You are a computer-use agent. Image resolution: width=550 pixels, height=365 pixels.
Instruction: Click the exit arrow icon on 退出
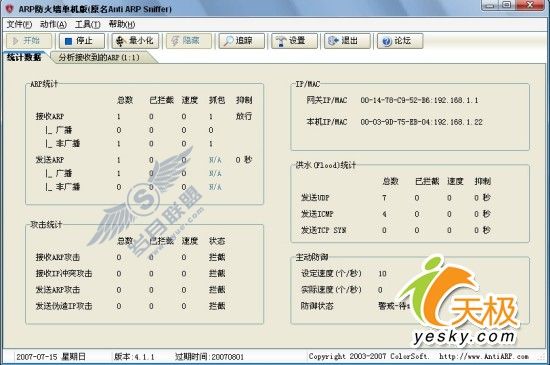[333, 41]
